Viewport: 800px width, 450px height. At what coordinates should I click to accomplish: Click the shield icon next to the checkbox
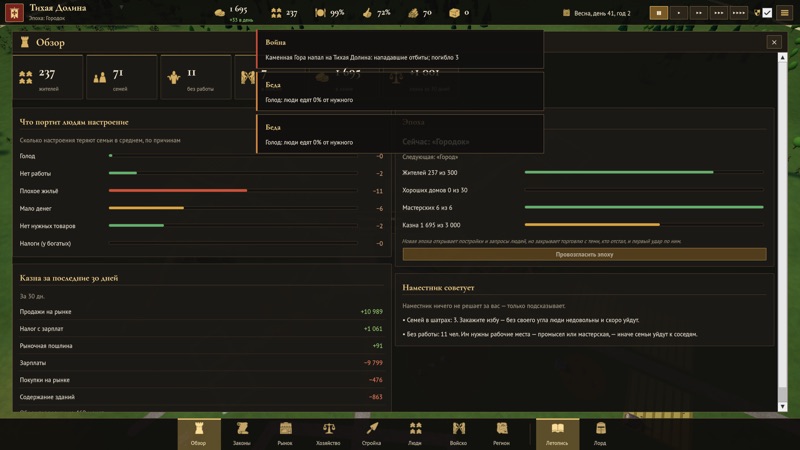757,13
